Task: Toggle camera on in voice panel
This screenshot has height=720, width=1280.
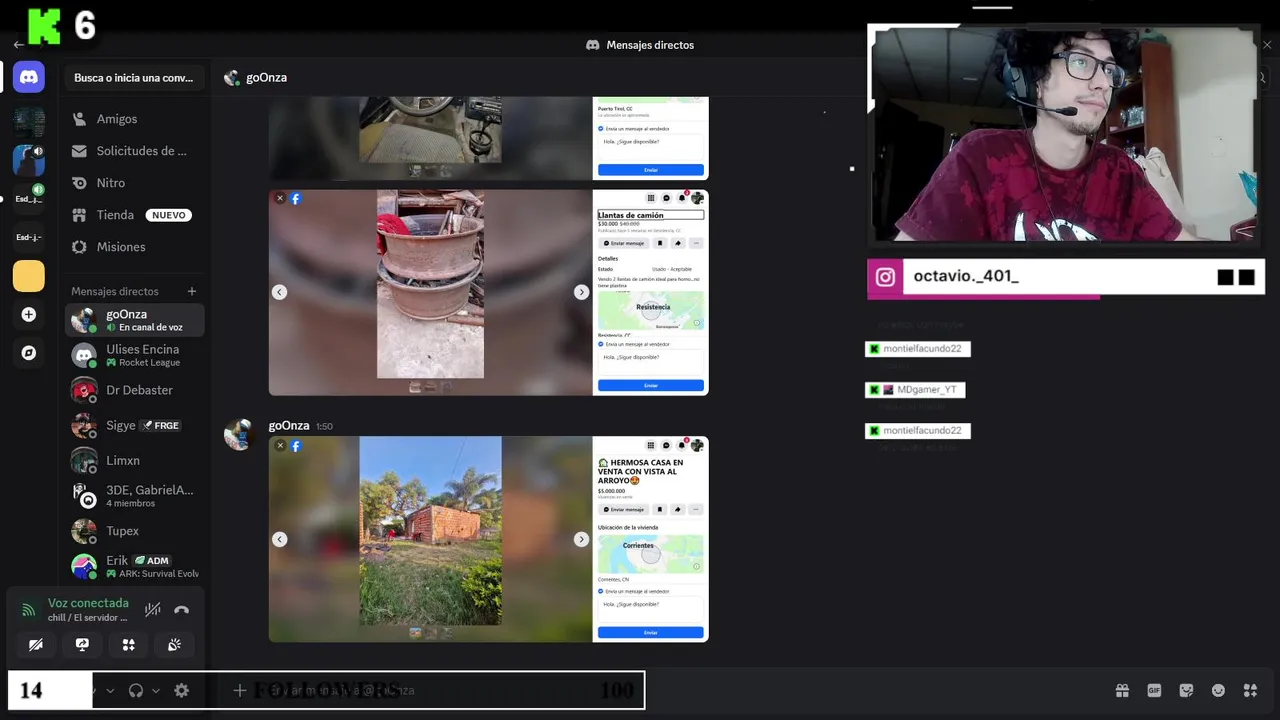Action: [36, 645]
